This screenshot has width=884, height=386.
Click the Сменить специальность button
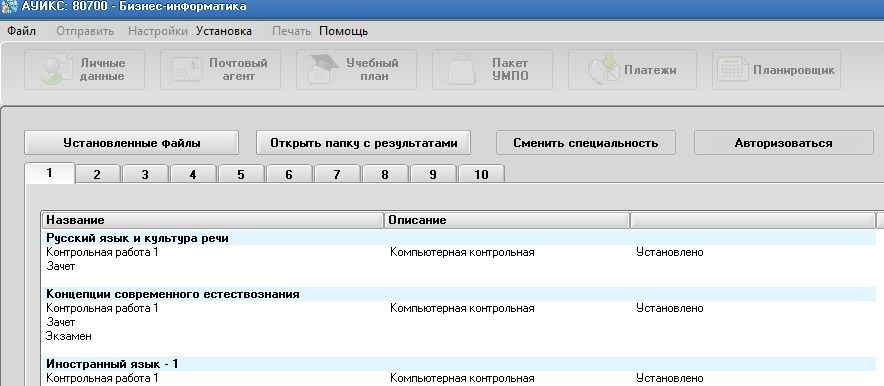(x=586, y=143)
